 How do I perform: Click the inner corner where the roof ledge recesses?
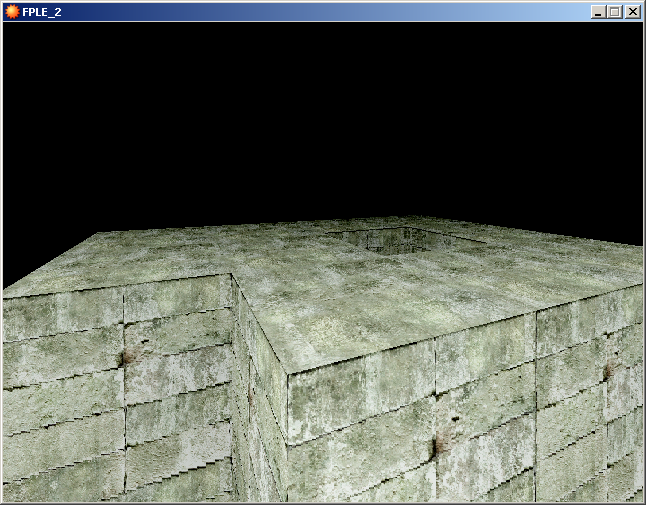pyautogui.click(x=232, y=275)
